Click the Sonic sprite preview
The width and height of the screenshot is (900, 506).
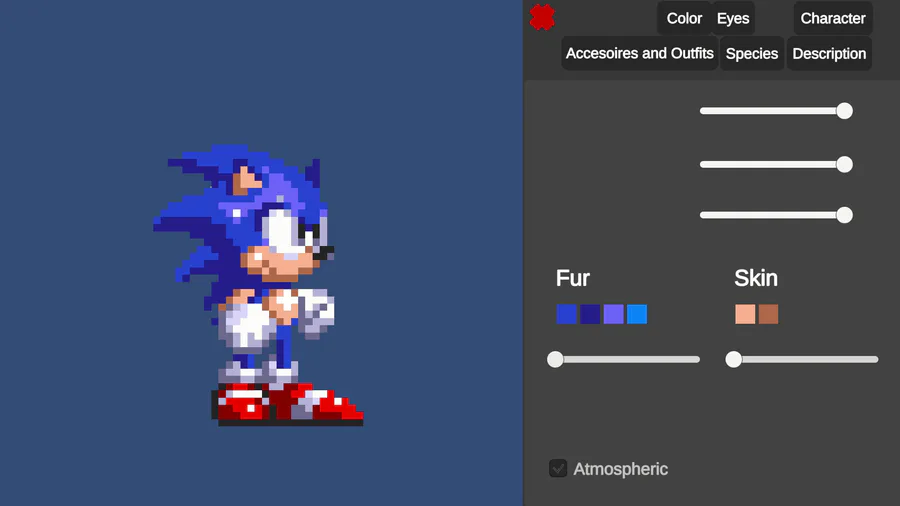pos(258,285)
